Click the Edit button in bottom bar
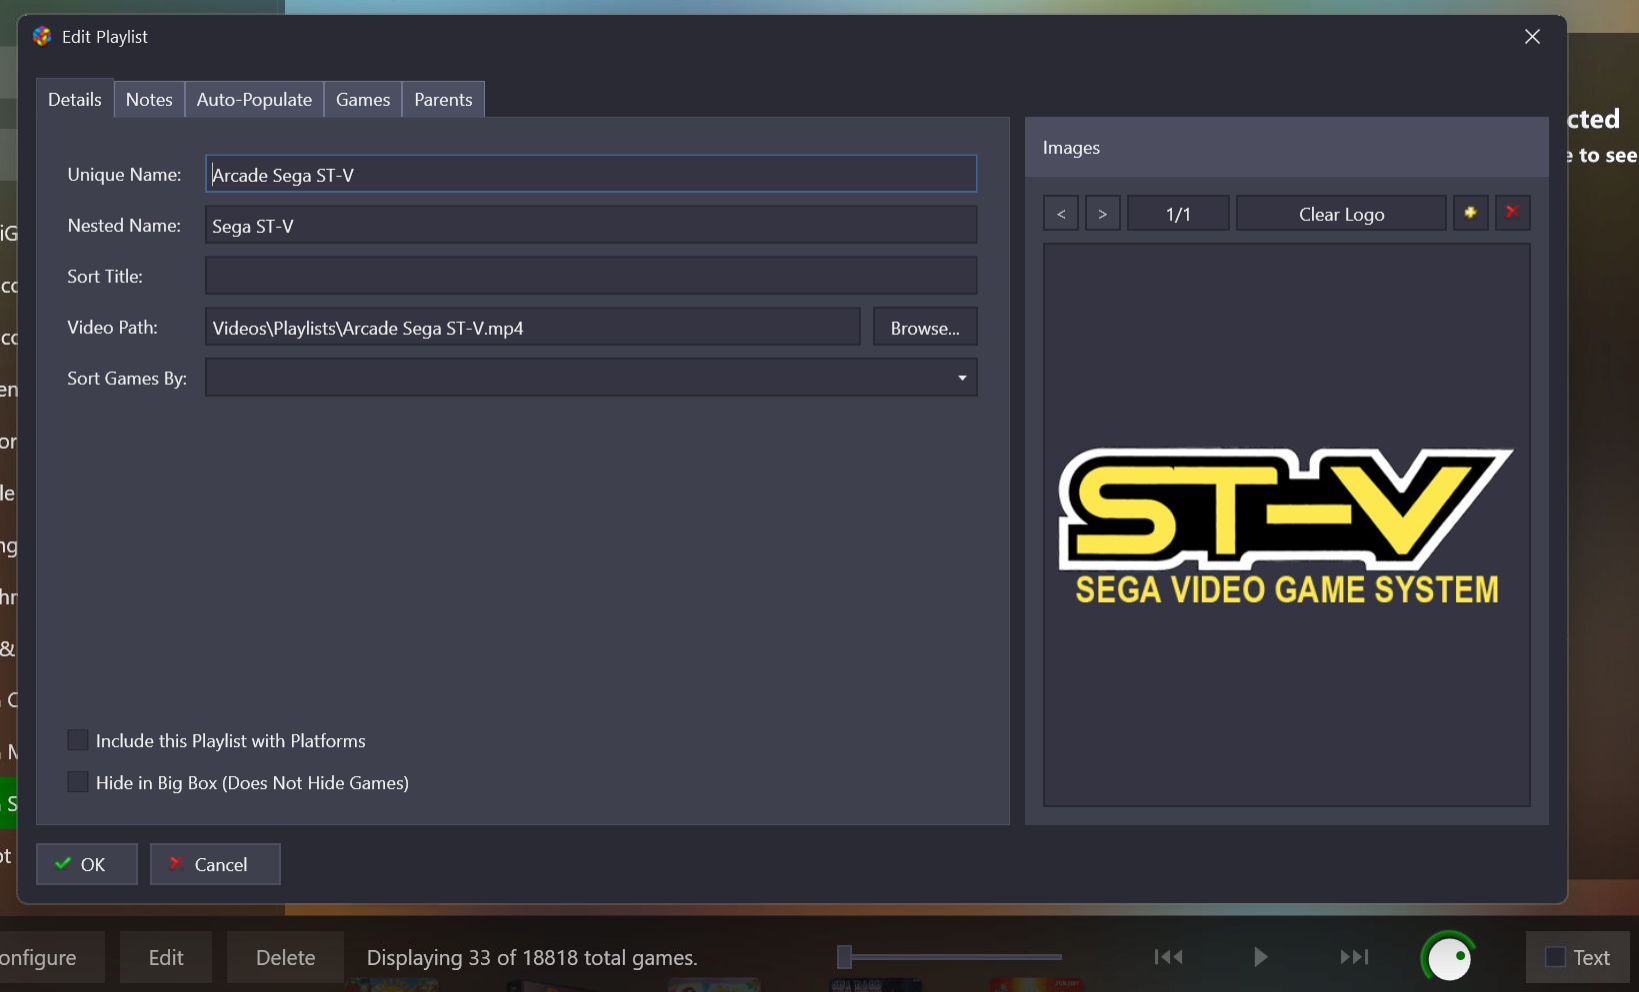The image size is (1639, 992). tap(166, 957)
